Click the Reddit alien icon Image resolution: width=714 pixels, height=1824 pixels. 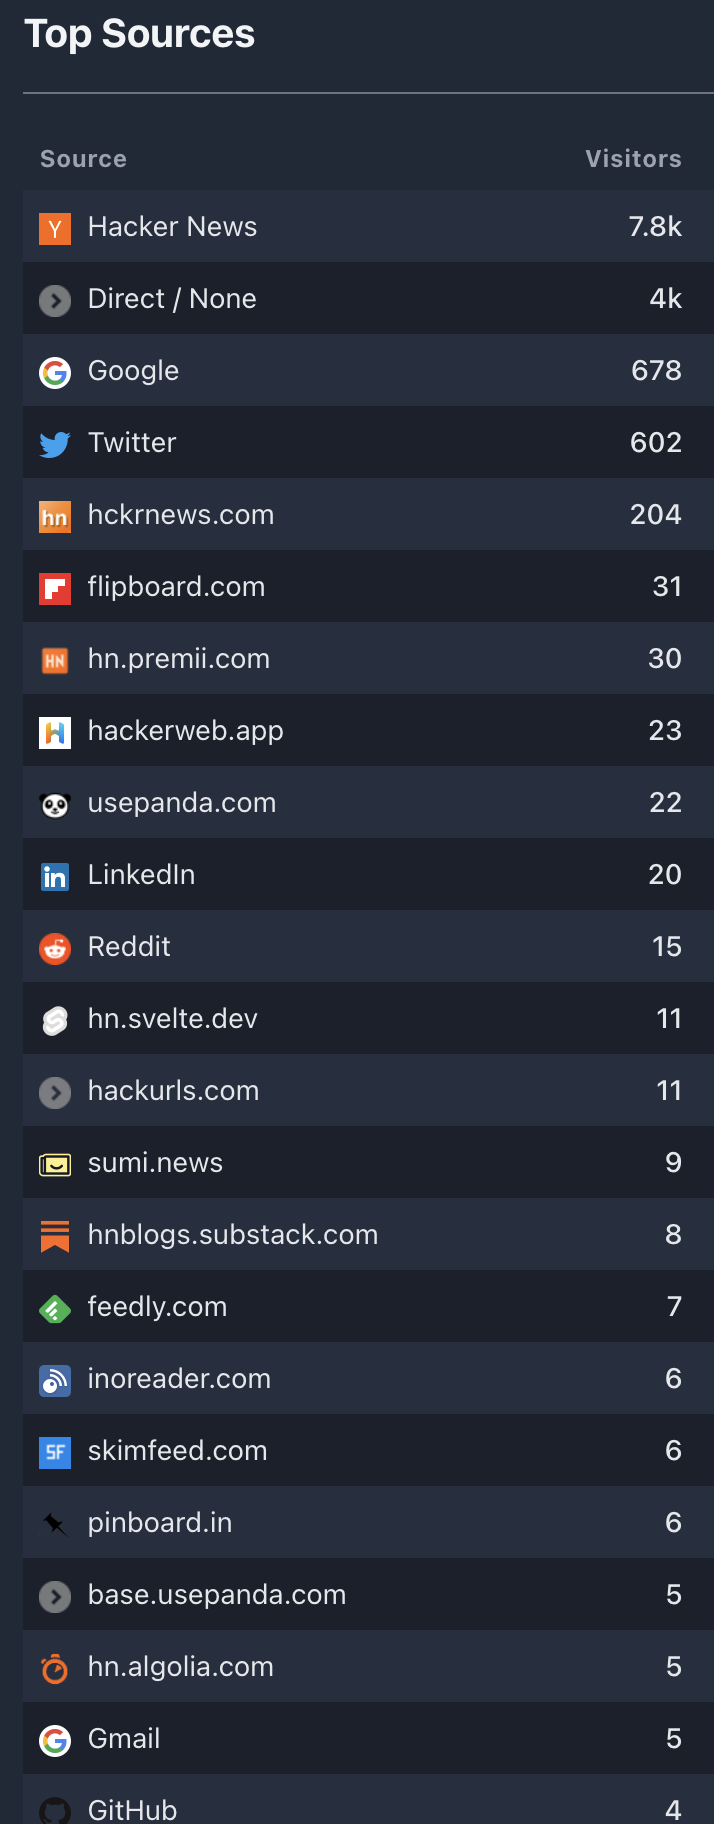(55, 949)
